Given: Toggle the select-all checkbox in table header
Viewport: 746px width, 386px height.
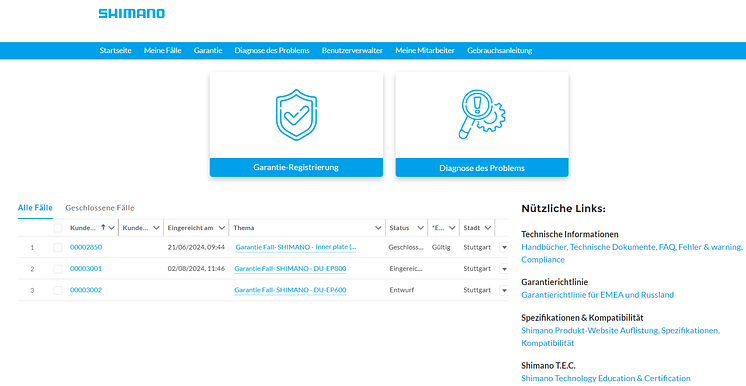Looking at the screenshot, I should tap(58, 228).
